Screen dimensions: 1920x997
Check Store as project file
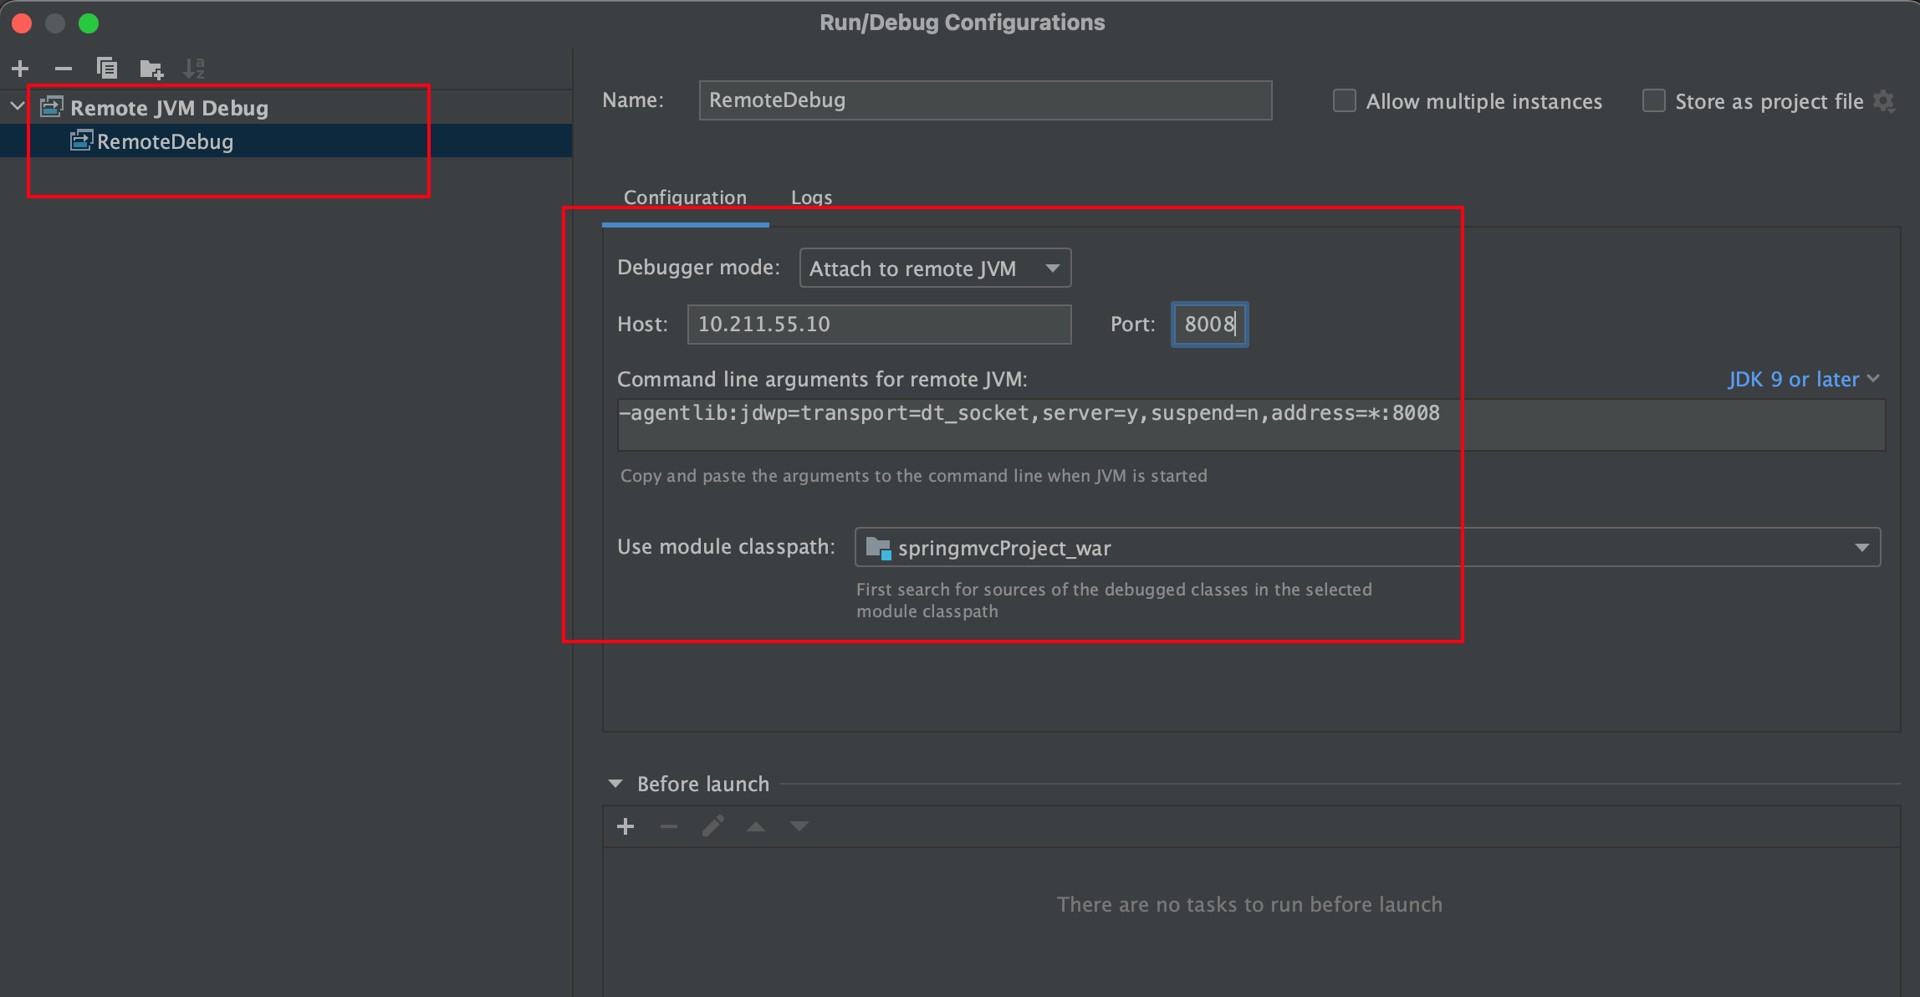click(x=1653, y=101)
